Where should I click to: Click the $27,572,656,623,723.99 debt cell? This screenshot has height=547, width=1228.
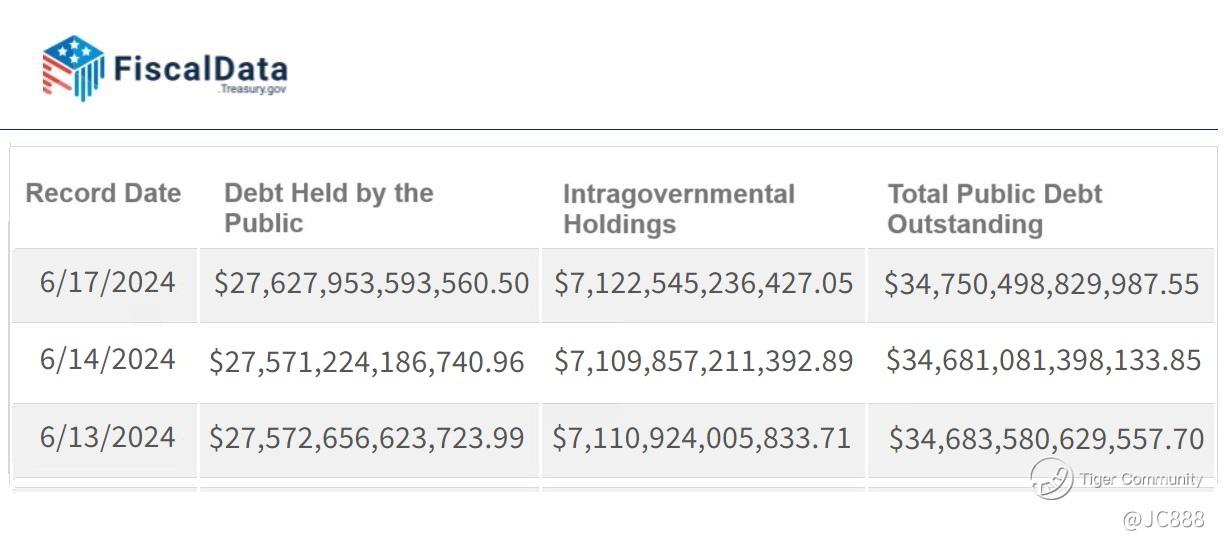[367, 438]
